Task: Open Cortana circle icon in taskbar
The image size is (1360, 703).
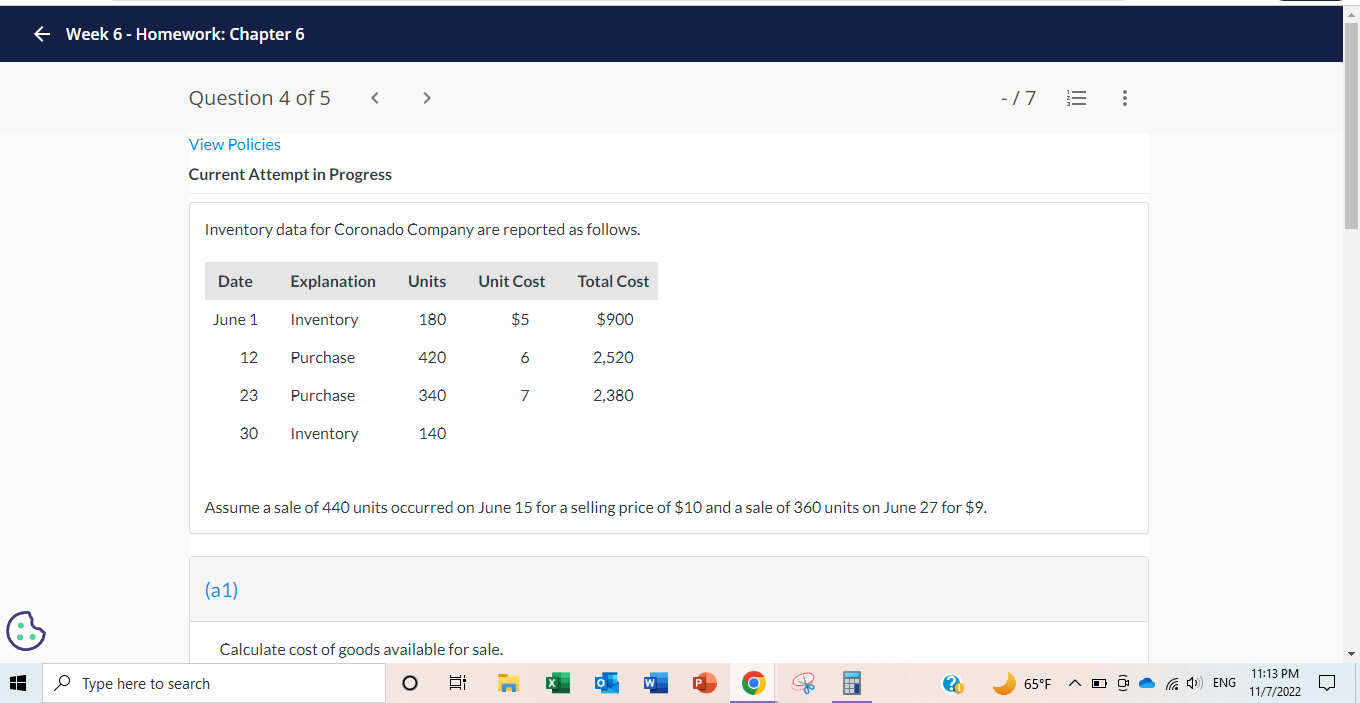Action: pyautogui.click(x=410, y=684)
